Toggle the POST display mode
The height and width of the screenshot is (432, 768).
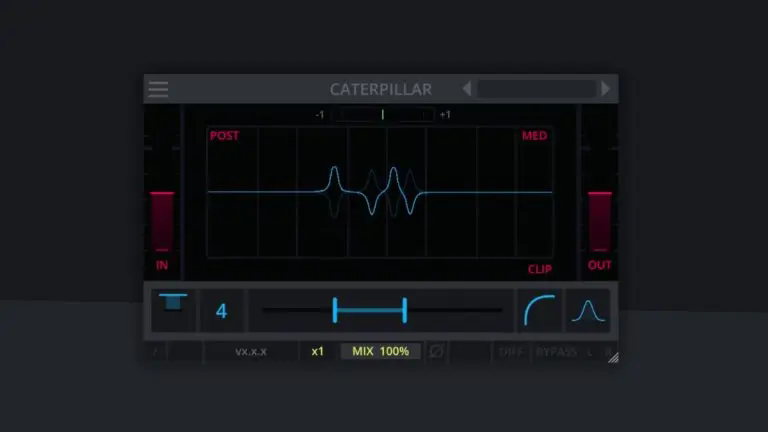pyautogui.click(x=224, y=136)
